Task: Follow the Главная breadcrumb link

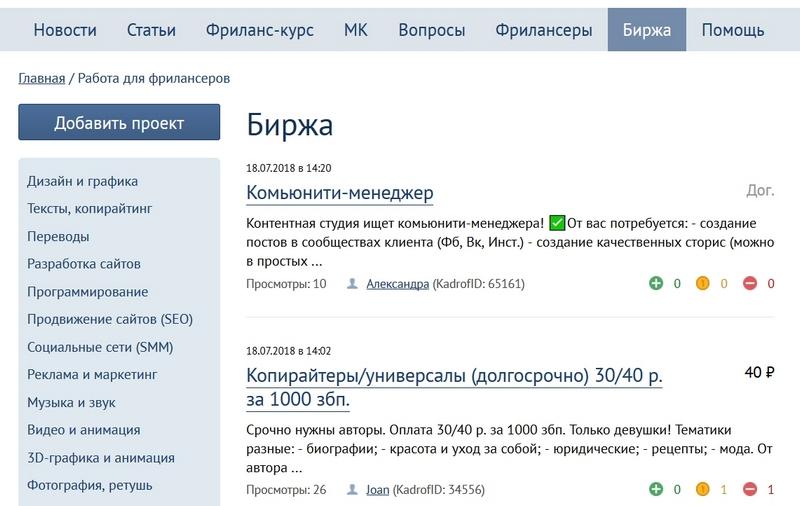Action: (x=41, y=78)
